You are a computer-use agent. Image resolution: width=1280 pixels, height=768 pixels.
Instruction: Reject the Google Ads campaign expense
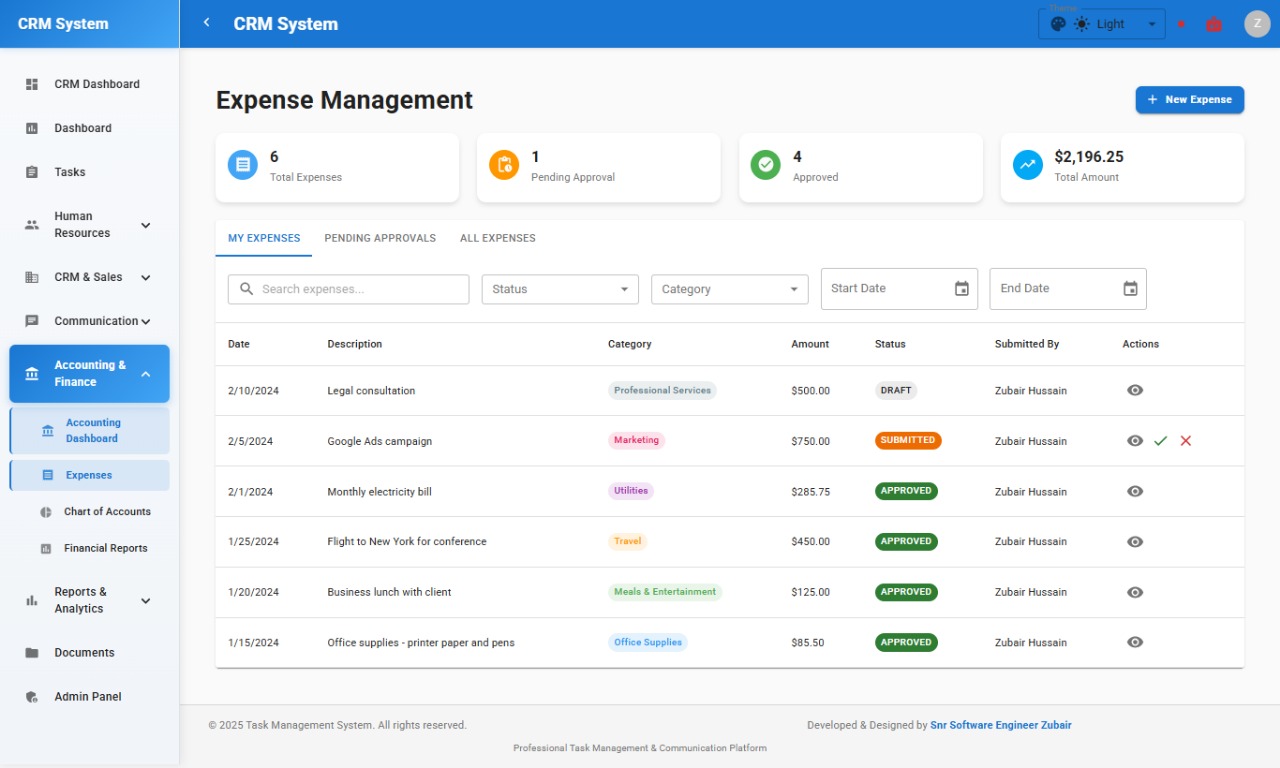pos(1186,440)
